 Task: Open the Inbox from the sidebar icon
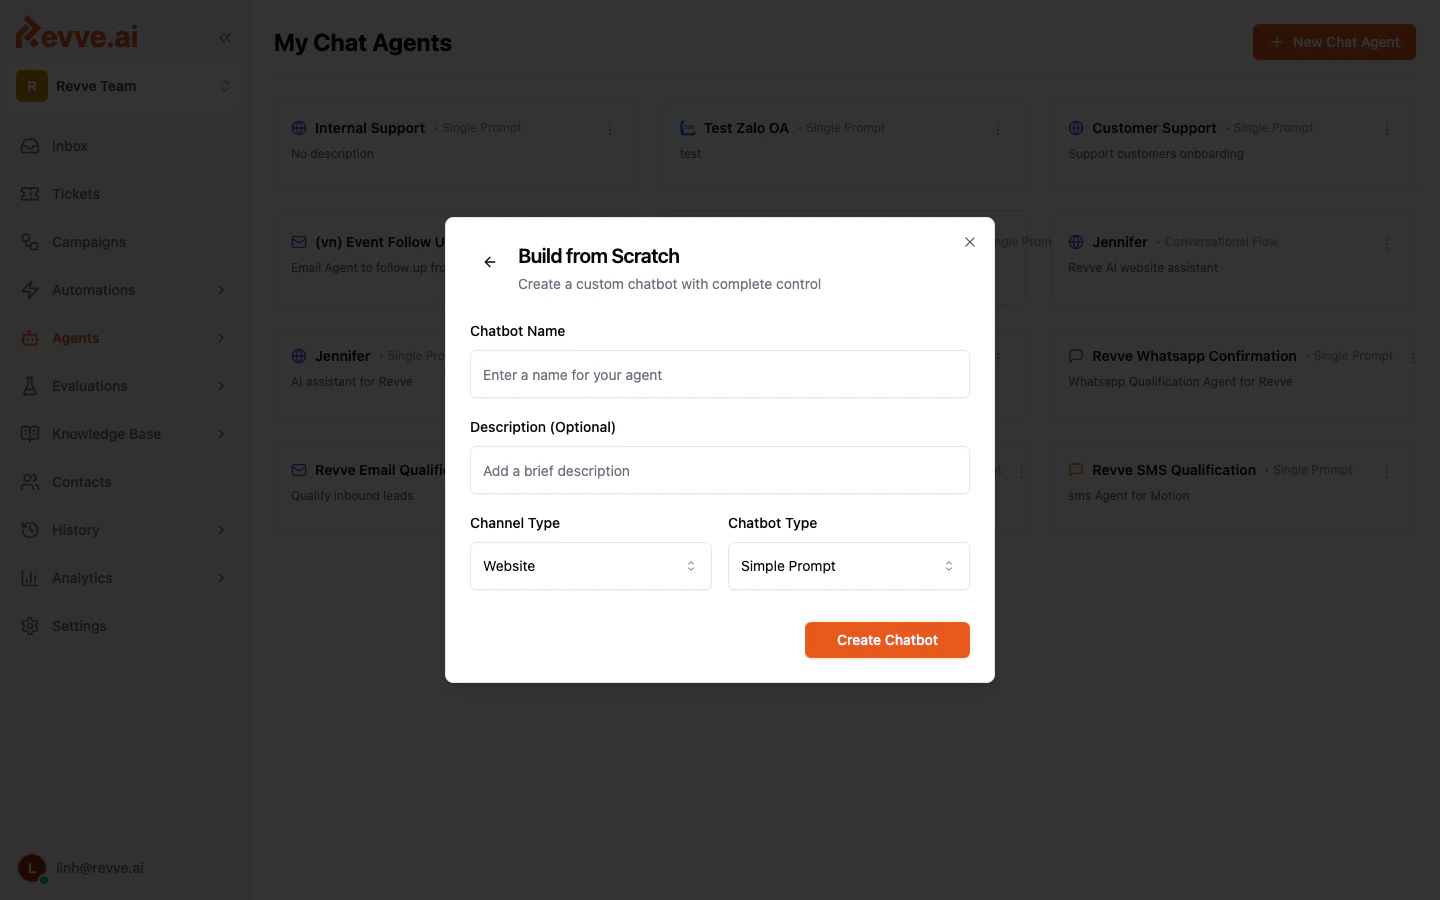(29, 146)
